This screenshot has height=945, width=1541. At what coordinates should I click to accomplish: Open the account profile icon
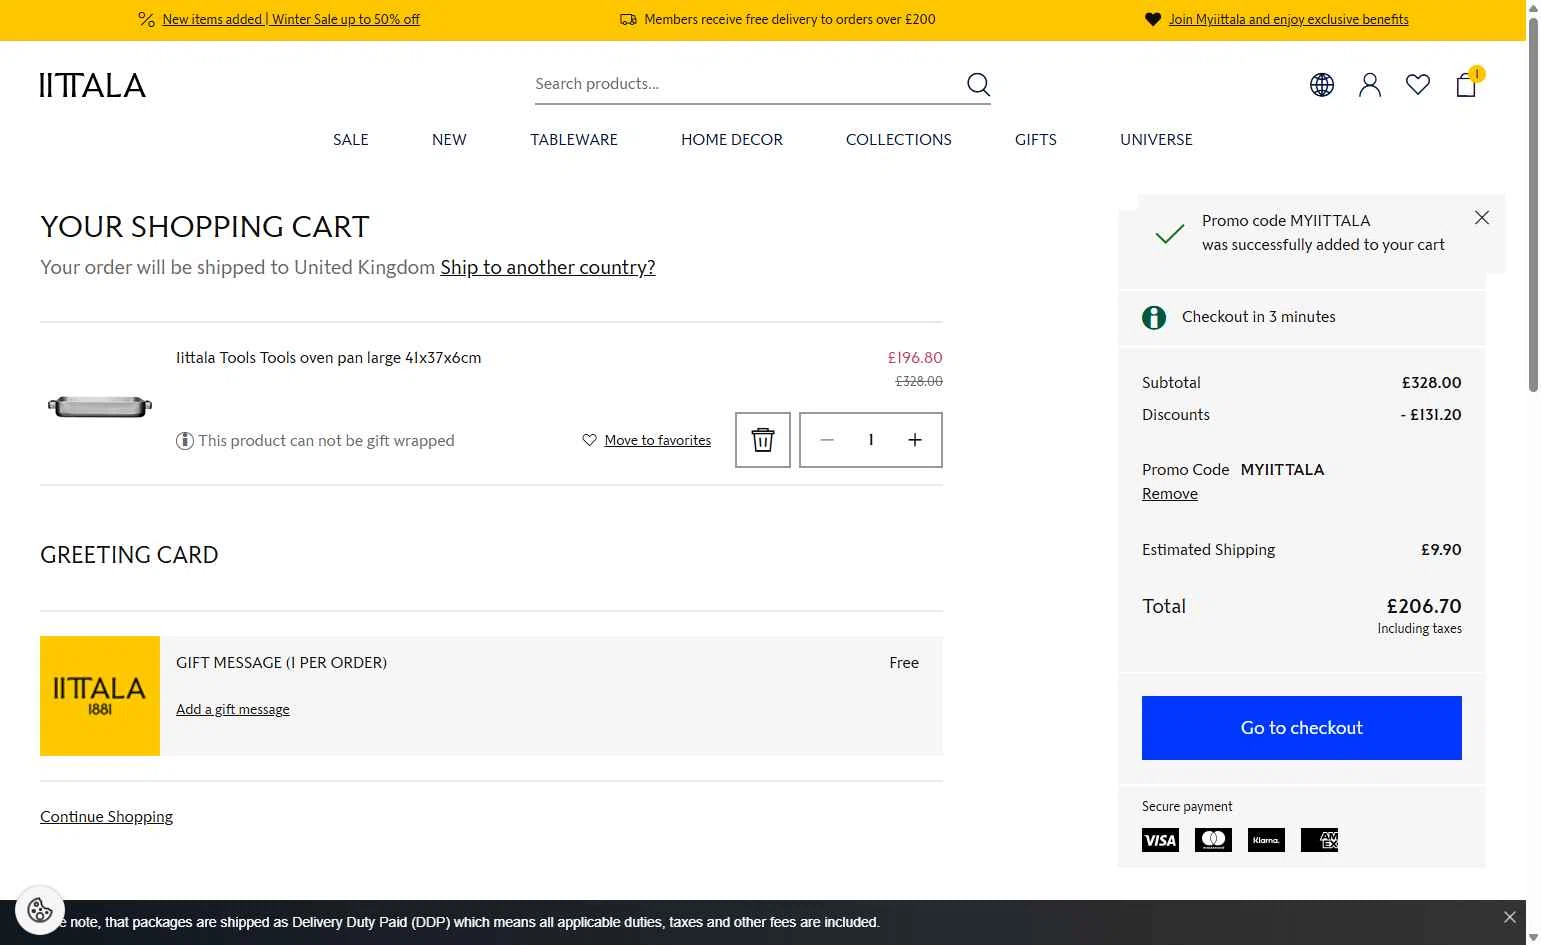[1370, 85]
